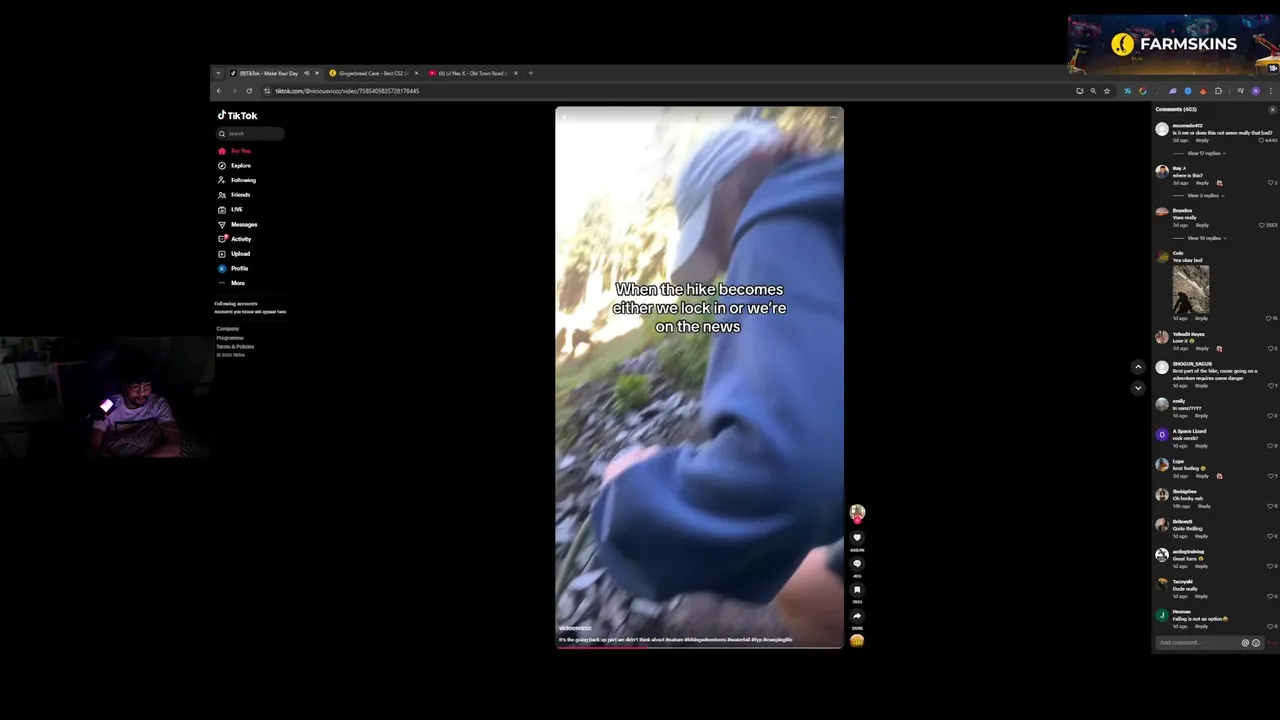The width and height of the screenshot is (1280, 720).
Task: Click the TikTok logo
Action: tap(238, 115)
